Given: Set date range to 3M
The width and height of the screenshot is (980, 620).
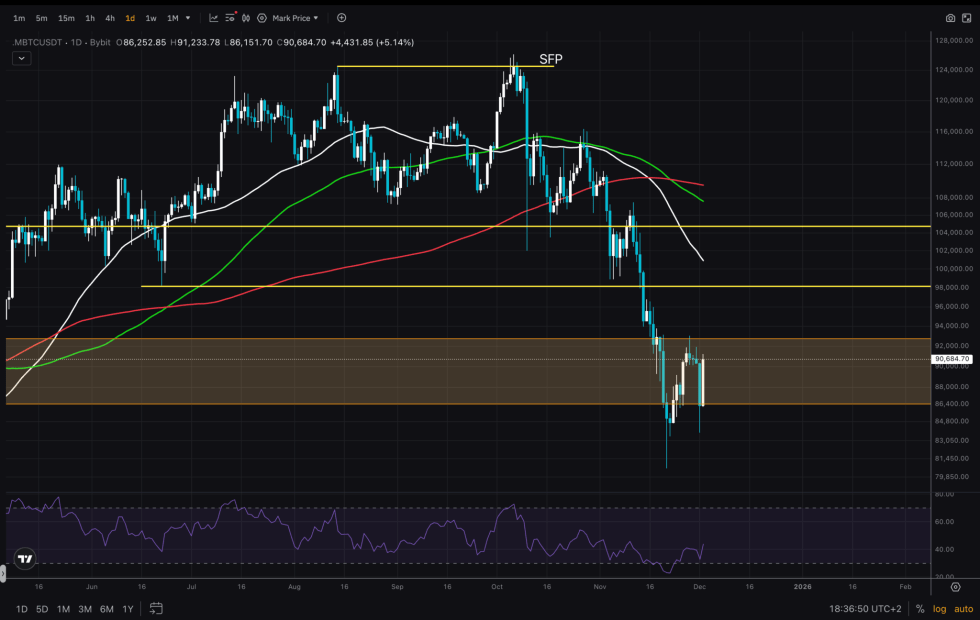Looking at the screenshot, I should pyautogui.click(x=85, y=608).
